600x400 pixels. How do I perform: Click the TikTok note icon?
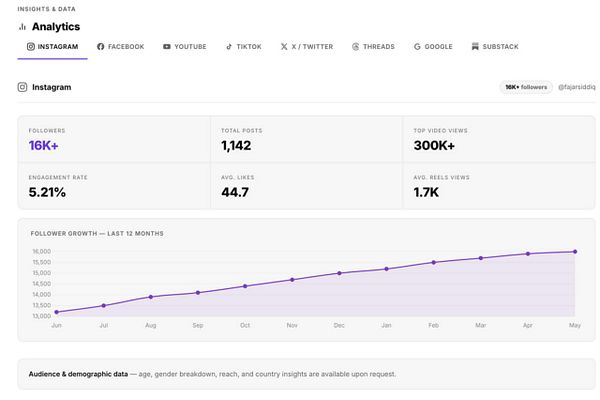coord(229,47)
